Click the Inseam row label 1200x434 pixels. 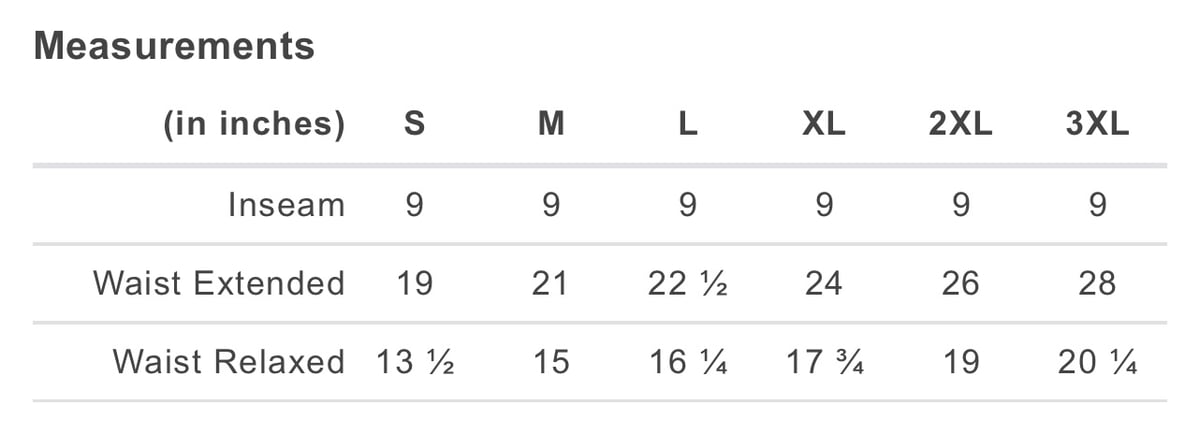[286, 205]
